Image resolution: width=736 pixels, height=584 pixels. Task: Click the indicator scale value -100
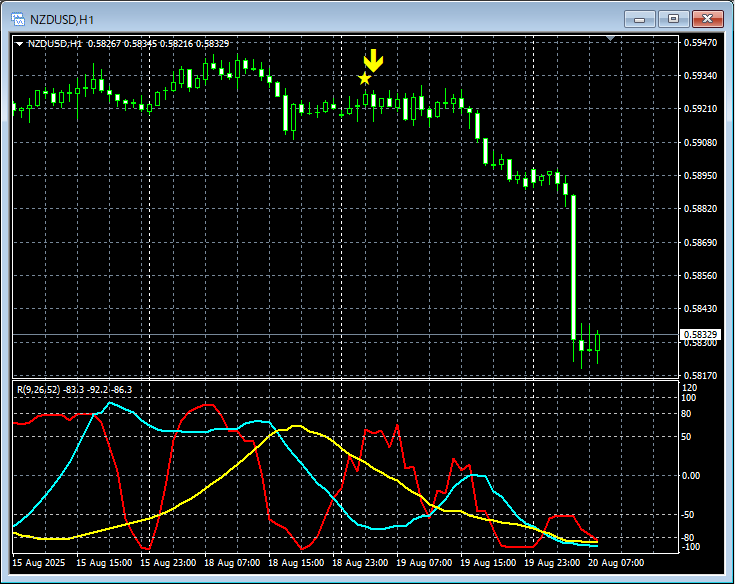coord(690,547)
